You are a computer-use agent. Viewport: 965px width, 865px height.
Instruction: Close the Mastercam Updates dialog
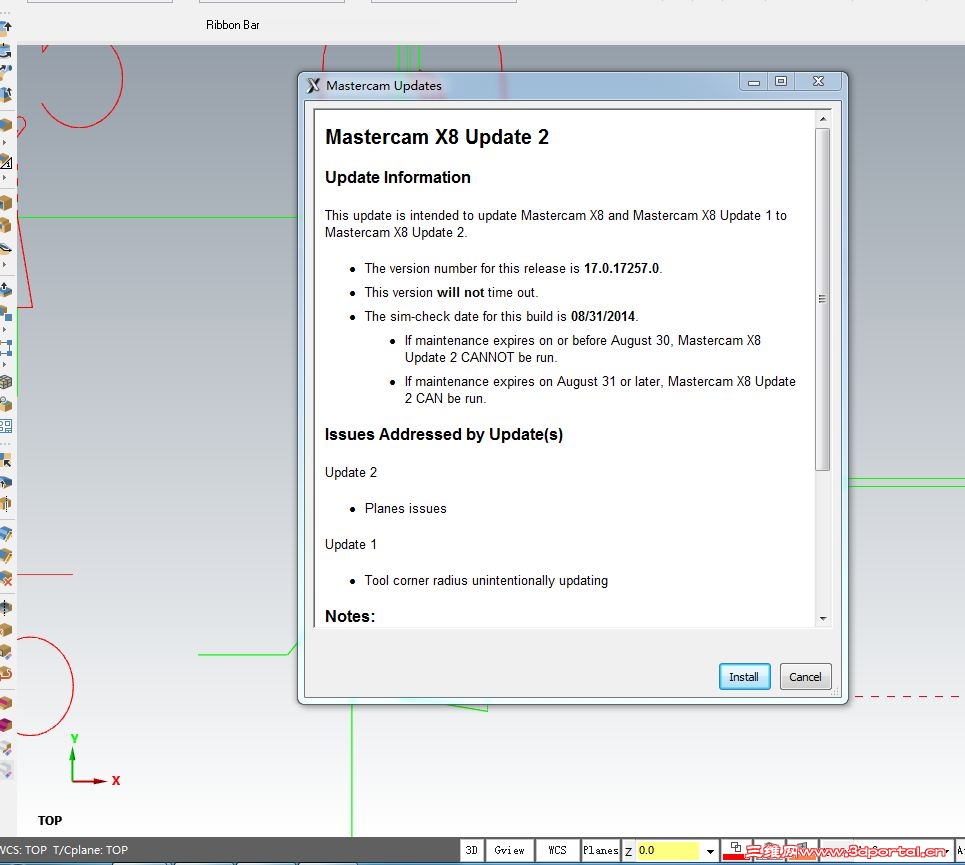[x=818, y=81]
